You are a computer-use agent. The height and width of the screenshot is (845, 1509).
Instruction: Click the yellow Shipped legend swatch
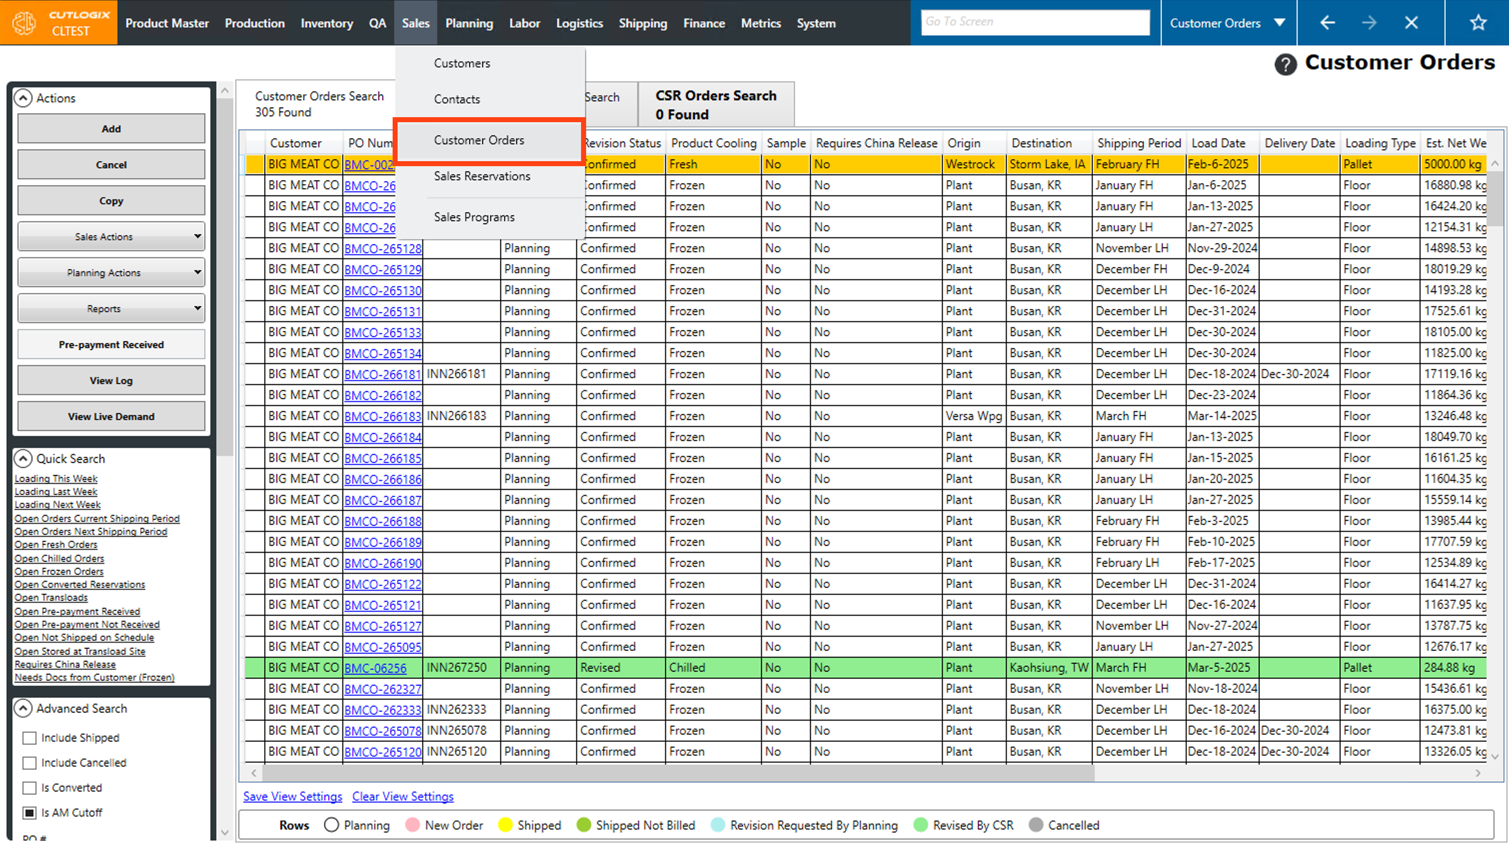point(505,826)
